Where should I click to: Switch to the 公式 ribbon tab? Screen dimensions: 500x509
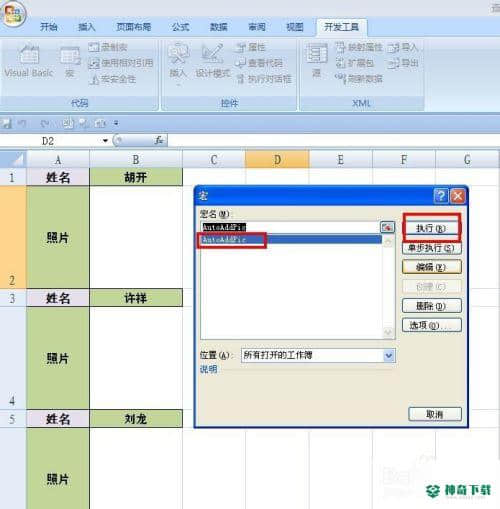coord(181,27)
